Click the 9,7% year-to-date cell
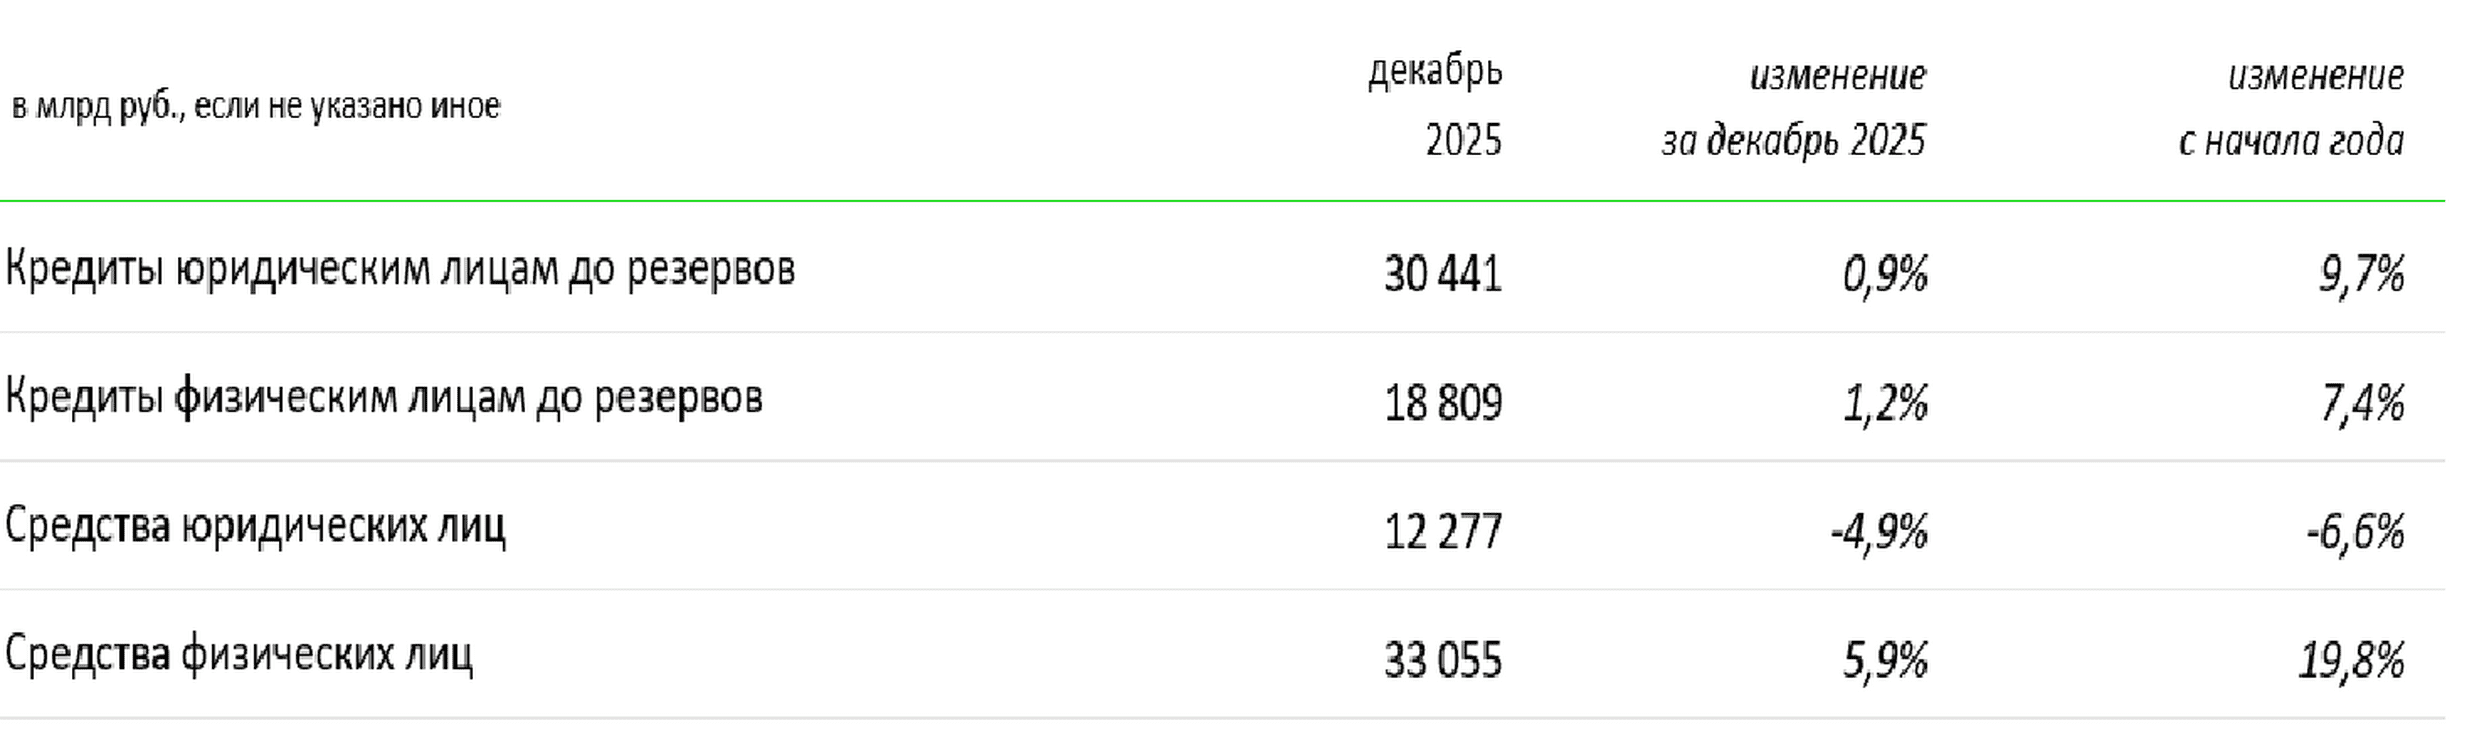The image size is (2489, 750). [2362, 274]
